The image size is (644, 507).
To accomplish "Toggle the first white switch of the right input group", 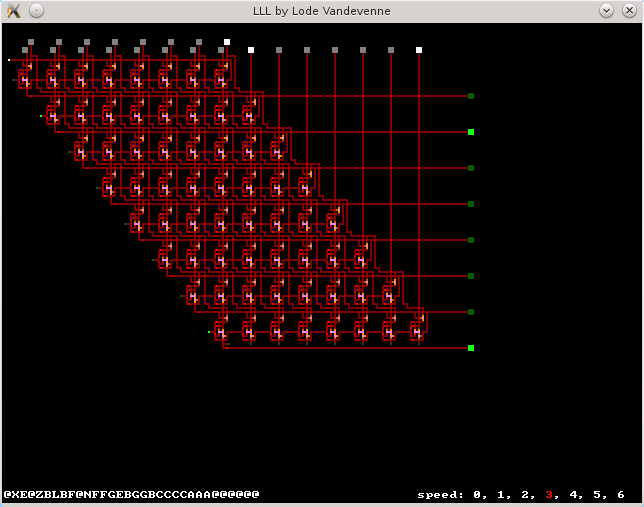I will tap(251, 50).
